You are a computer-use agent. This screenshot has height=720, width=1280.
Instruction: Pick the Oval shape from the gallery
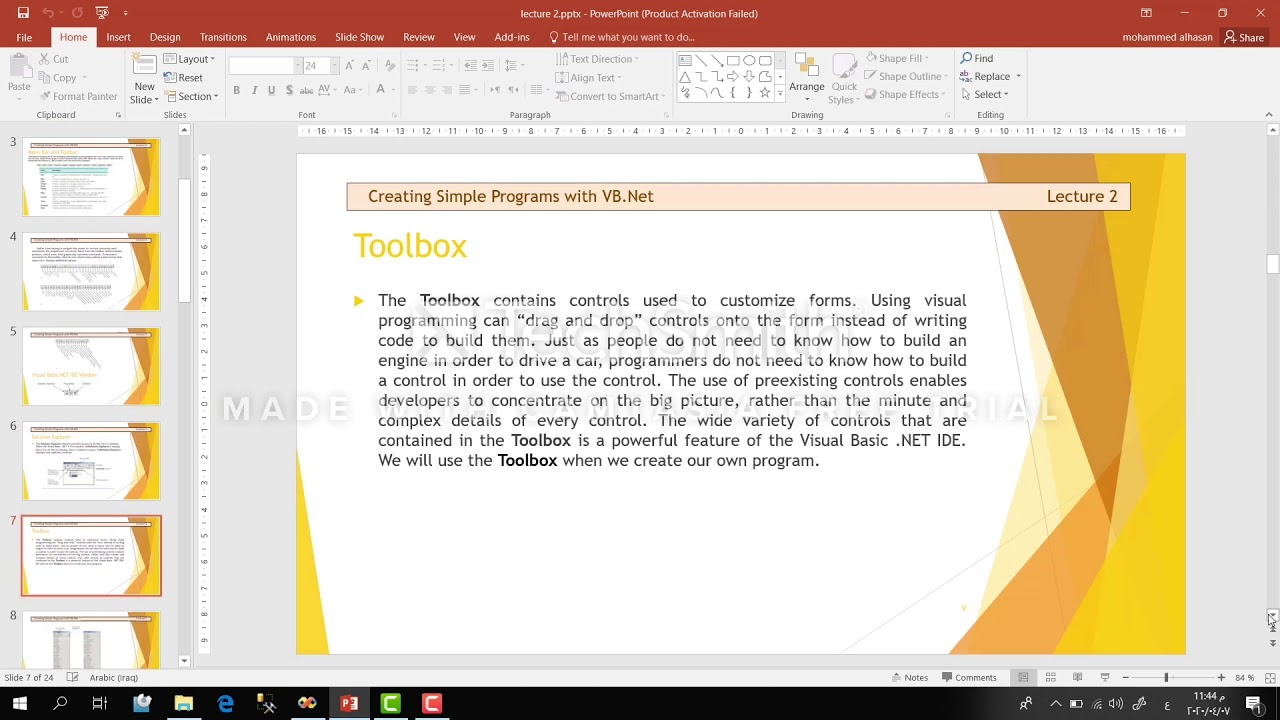(x=749, y=60)
